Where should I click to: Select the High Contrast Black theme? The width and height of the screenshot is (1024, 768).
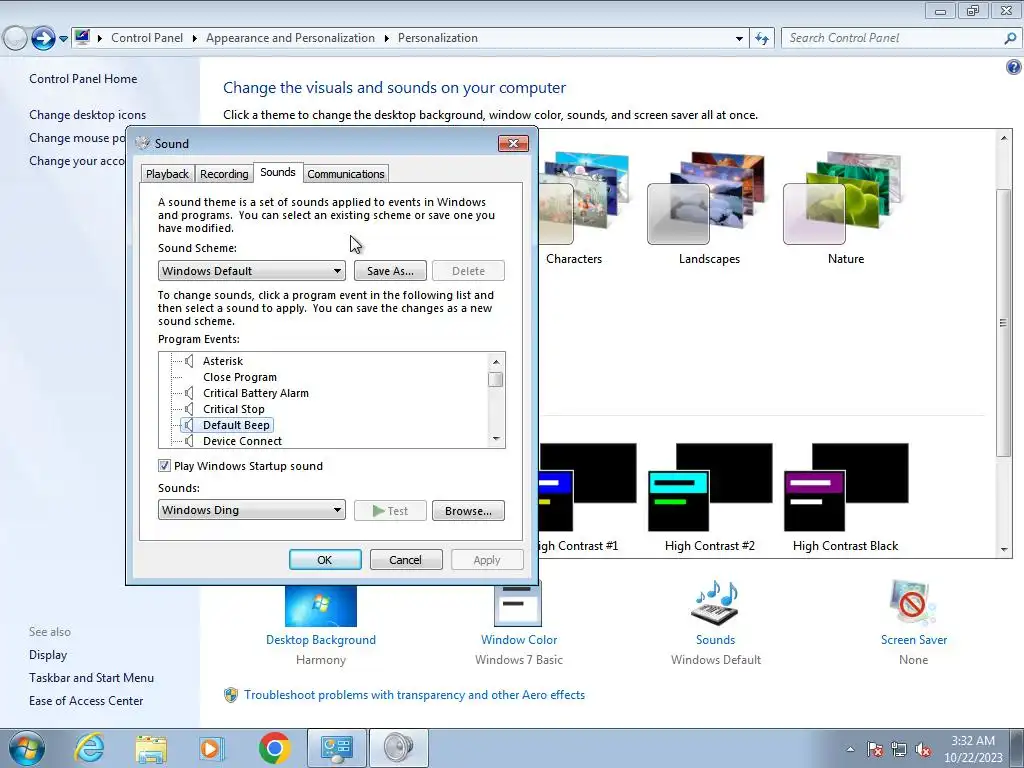[846, 498]
